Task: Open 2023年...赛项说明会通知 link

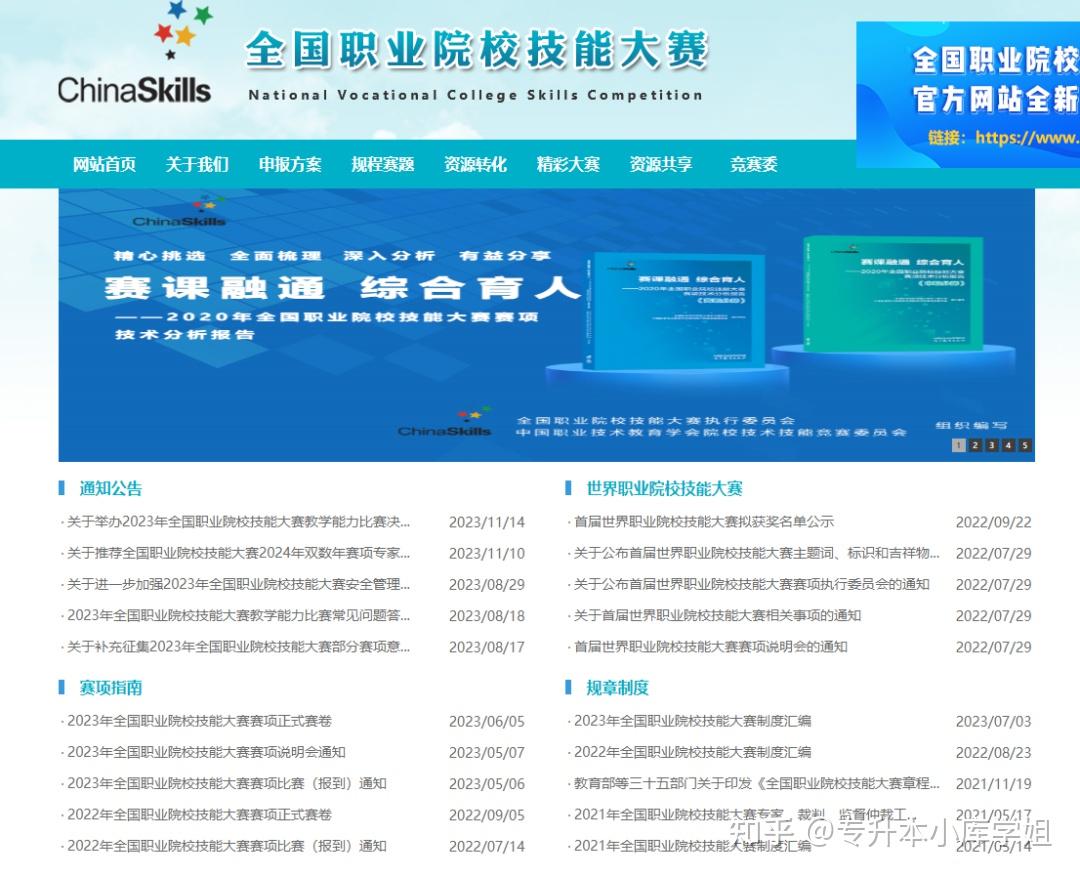Action: coord(206,752)
